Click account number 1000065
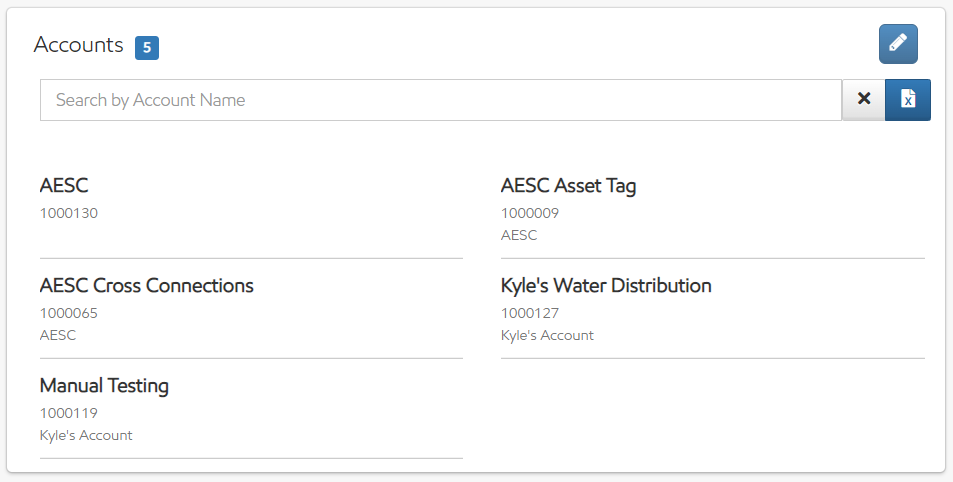Viewport: 953px width, 482px height. 68,313
